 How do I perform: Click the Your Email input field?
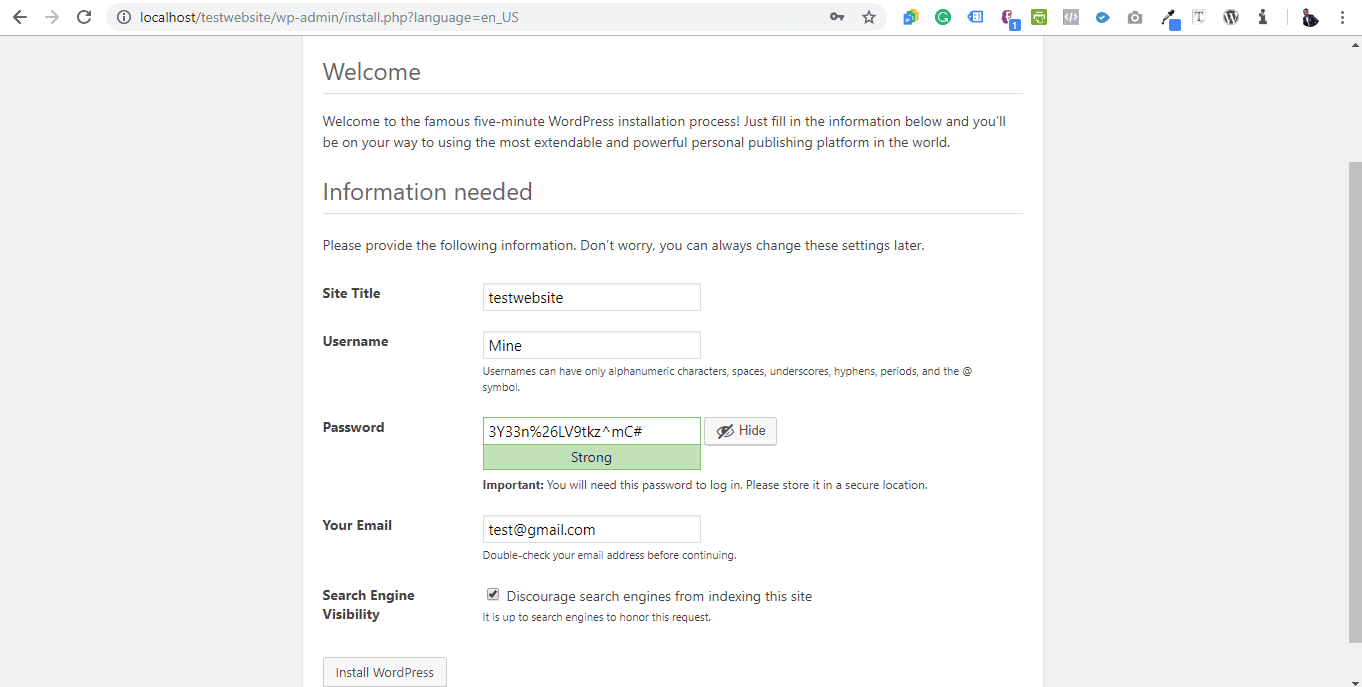pos(592,529)
